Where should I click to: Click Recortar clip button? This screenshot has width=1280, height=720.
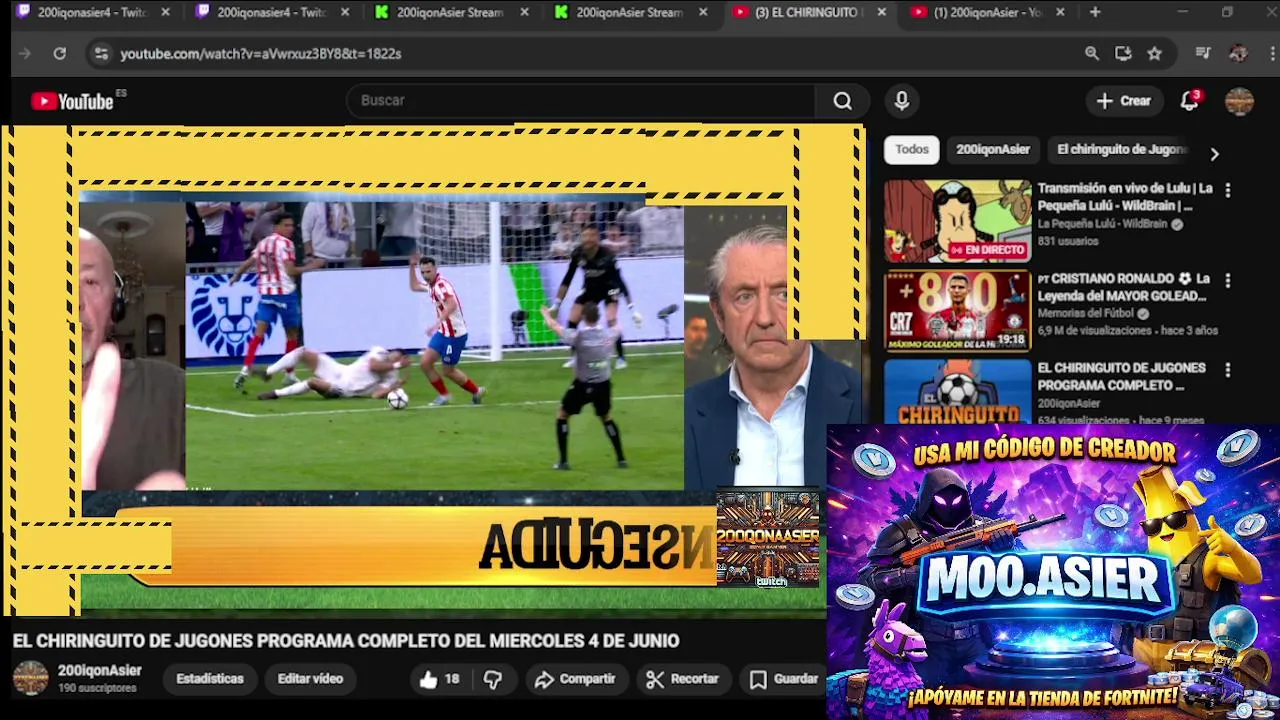tap(683, 679)
